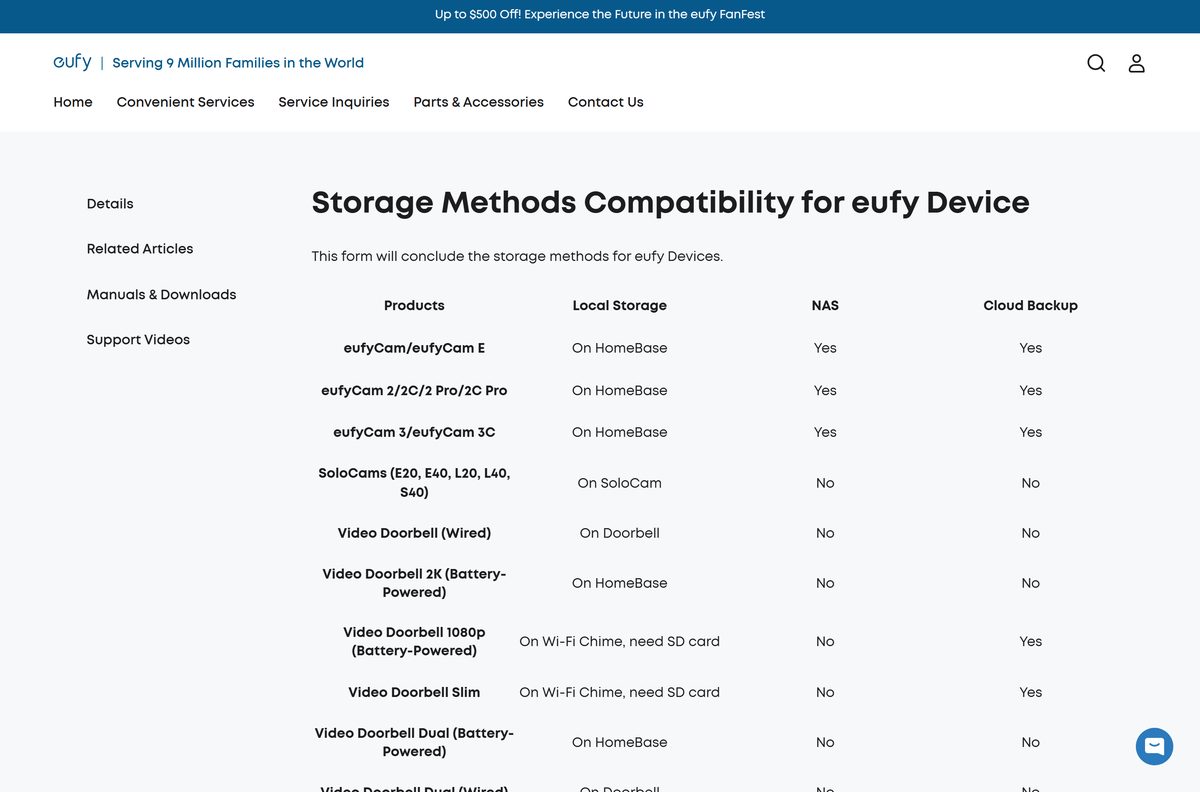
Task: Click the NAS column header
Action: [x=825, y=306]
